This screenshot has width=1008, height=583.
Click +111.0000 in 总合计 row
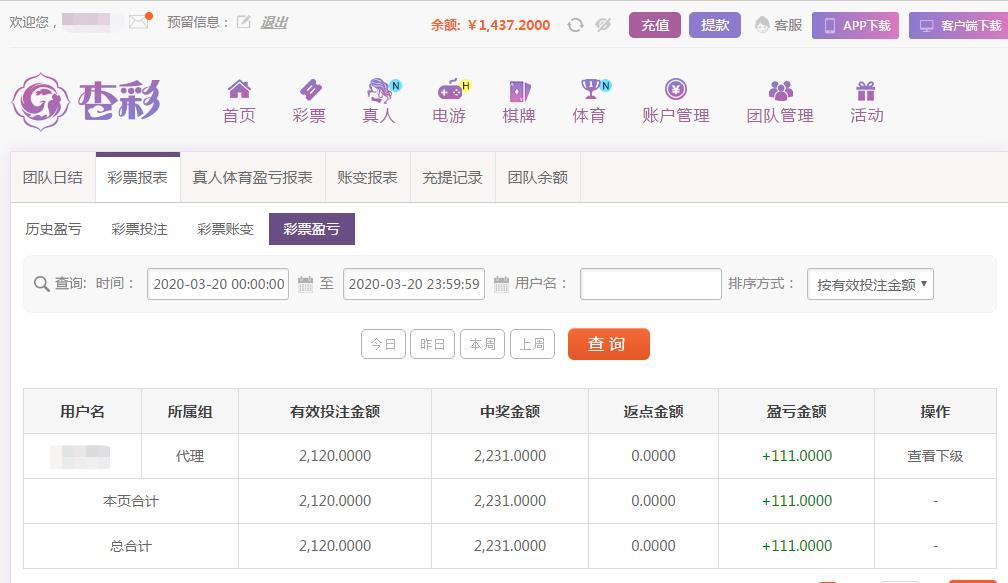coord(796,546)
